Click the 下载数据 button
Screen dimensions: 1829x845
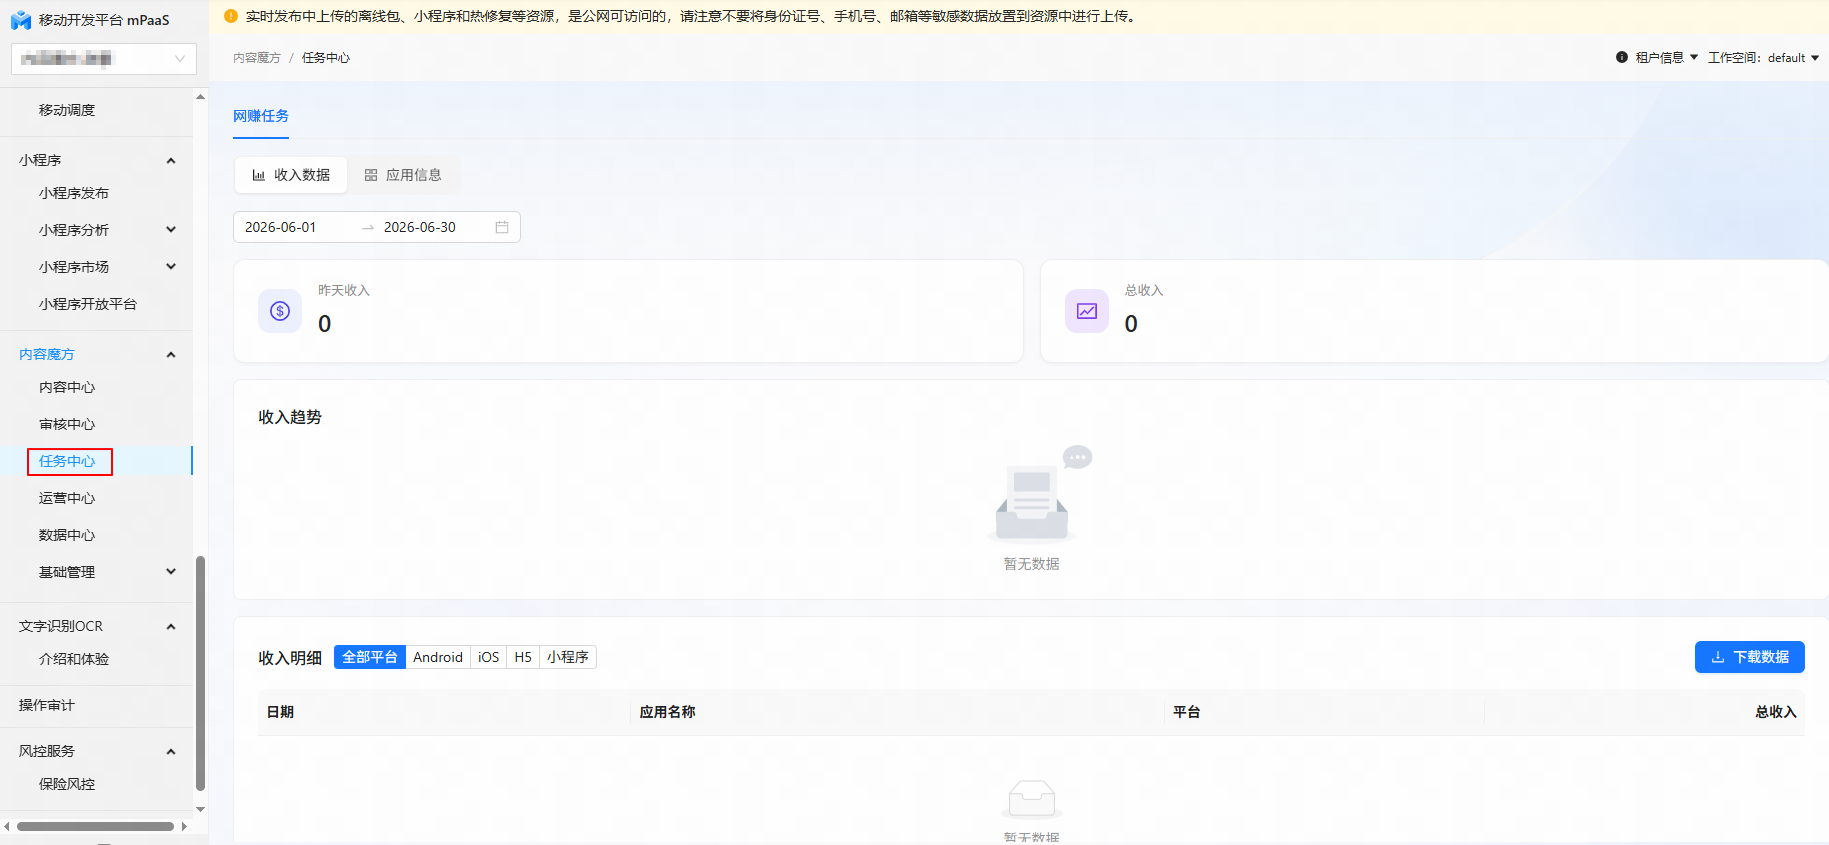[1749, 657]
